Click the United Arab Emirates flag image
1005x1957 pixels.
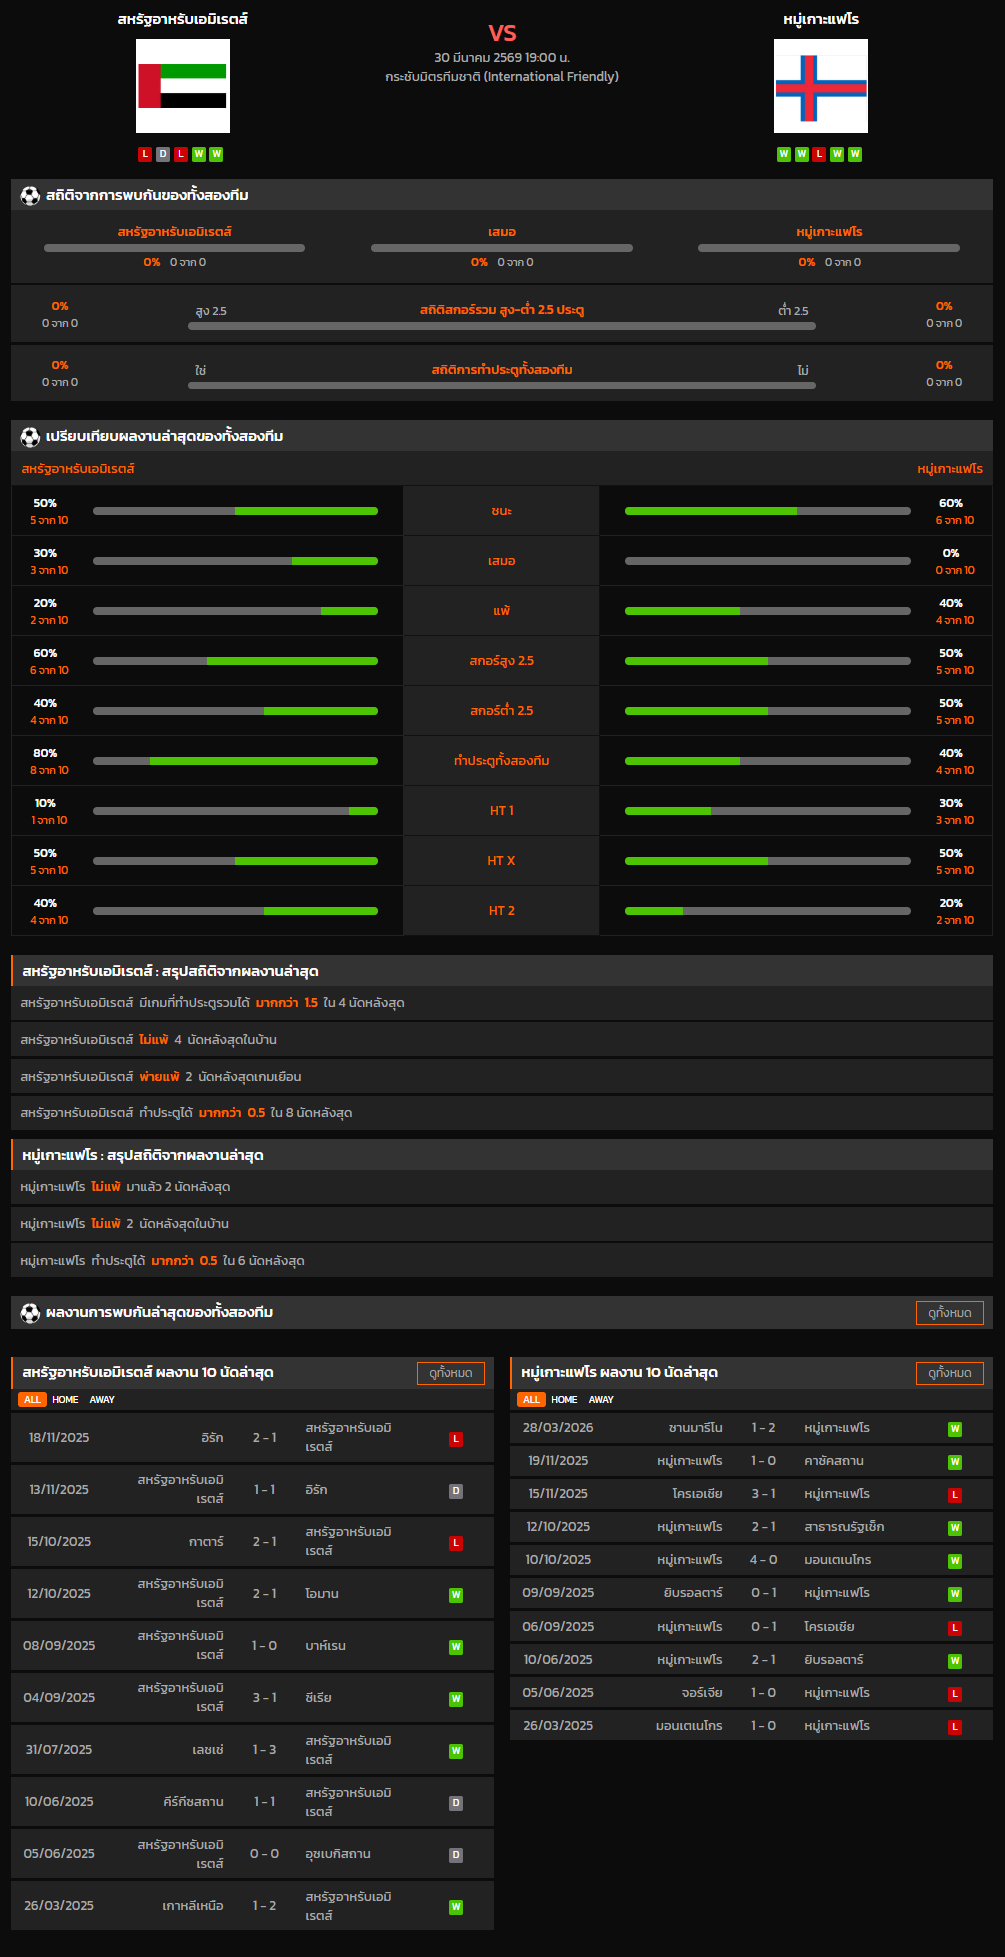click(x=183, y=86)
